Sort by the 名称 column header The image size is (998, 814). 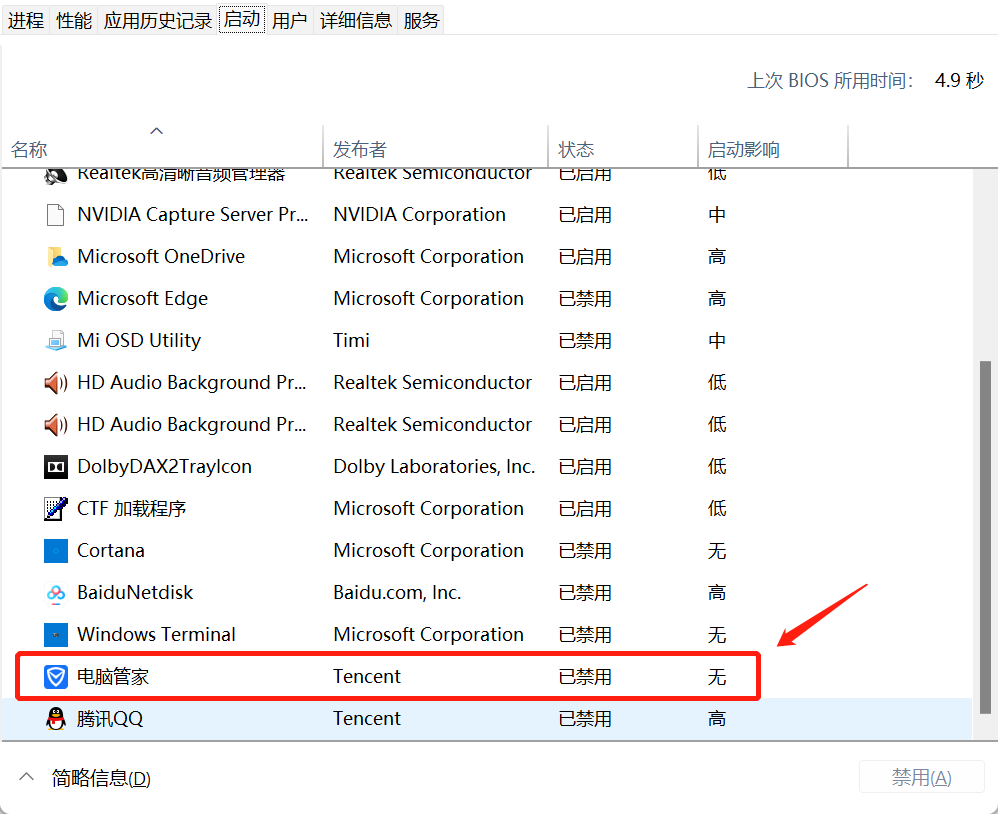162,148
